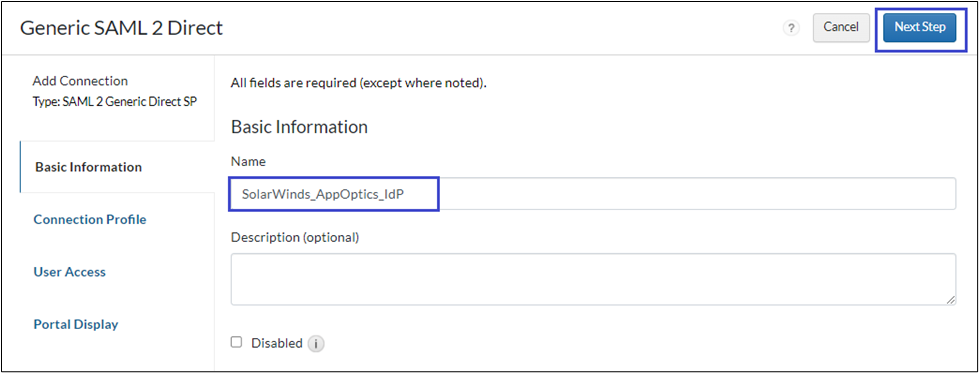Grab the Description textarea resize handle
This screenshot has height=373, width=979.
(950, 300)
